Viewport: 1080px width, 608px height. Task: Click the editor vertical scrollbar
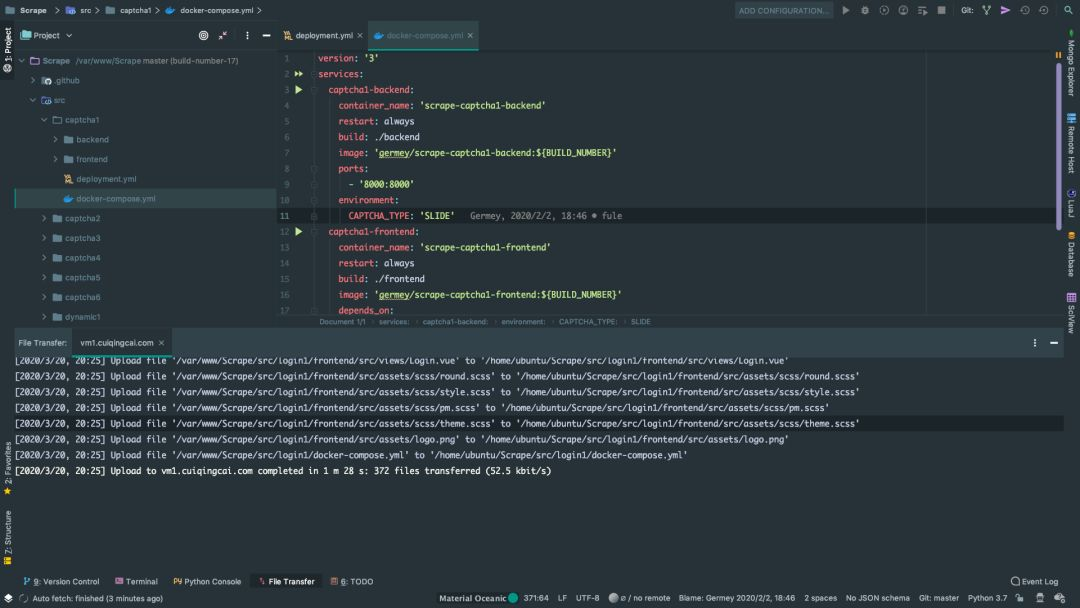pyautogui.click(x=1059, y=145)
